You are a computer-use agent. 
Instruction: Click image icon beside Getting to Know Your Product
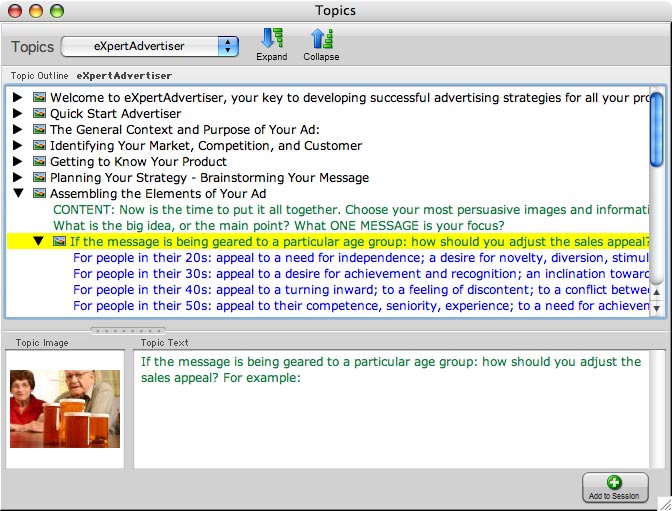point(39,161)
